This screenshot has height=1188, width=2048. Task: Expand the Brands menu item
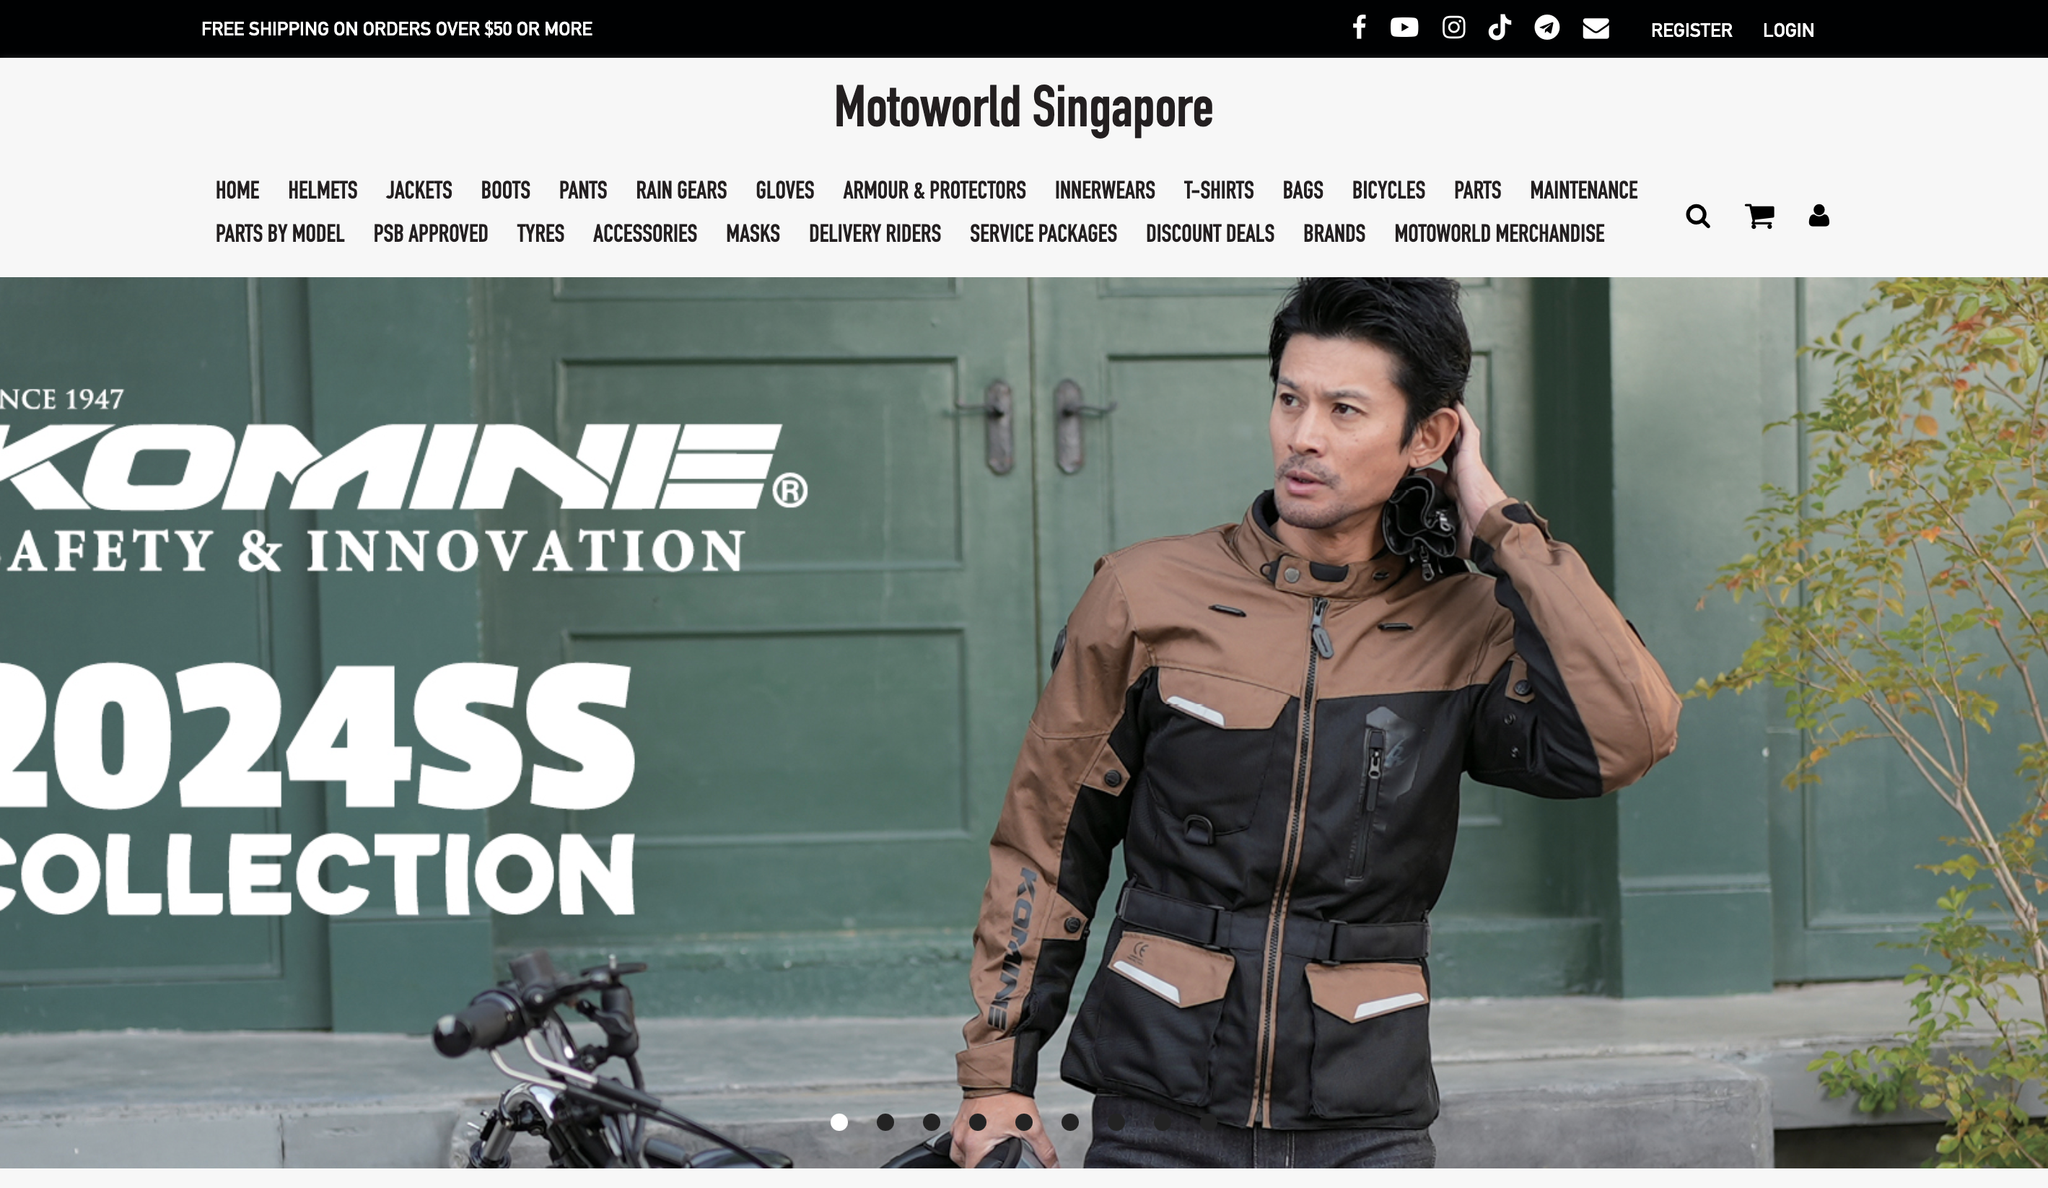(x=1334, y=233)
